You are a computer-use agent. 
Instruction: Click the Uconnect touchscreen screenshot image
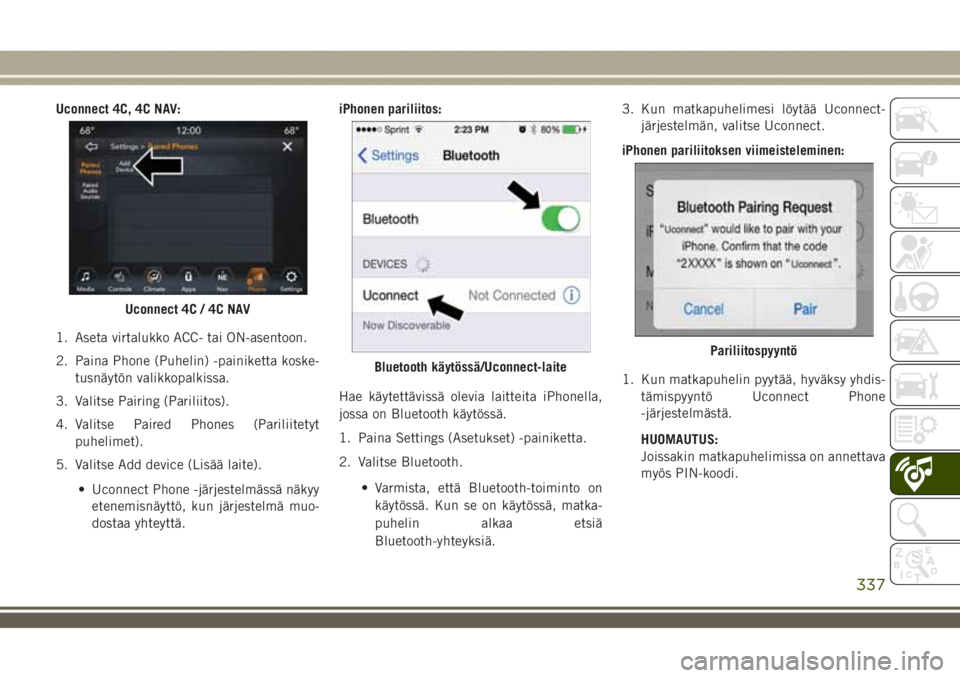tap(188, 208)
